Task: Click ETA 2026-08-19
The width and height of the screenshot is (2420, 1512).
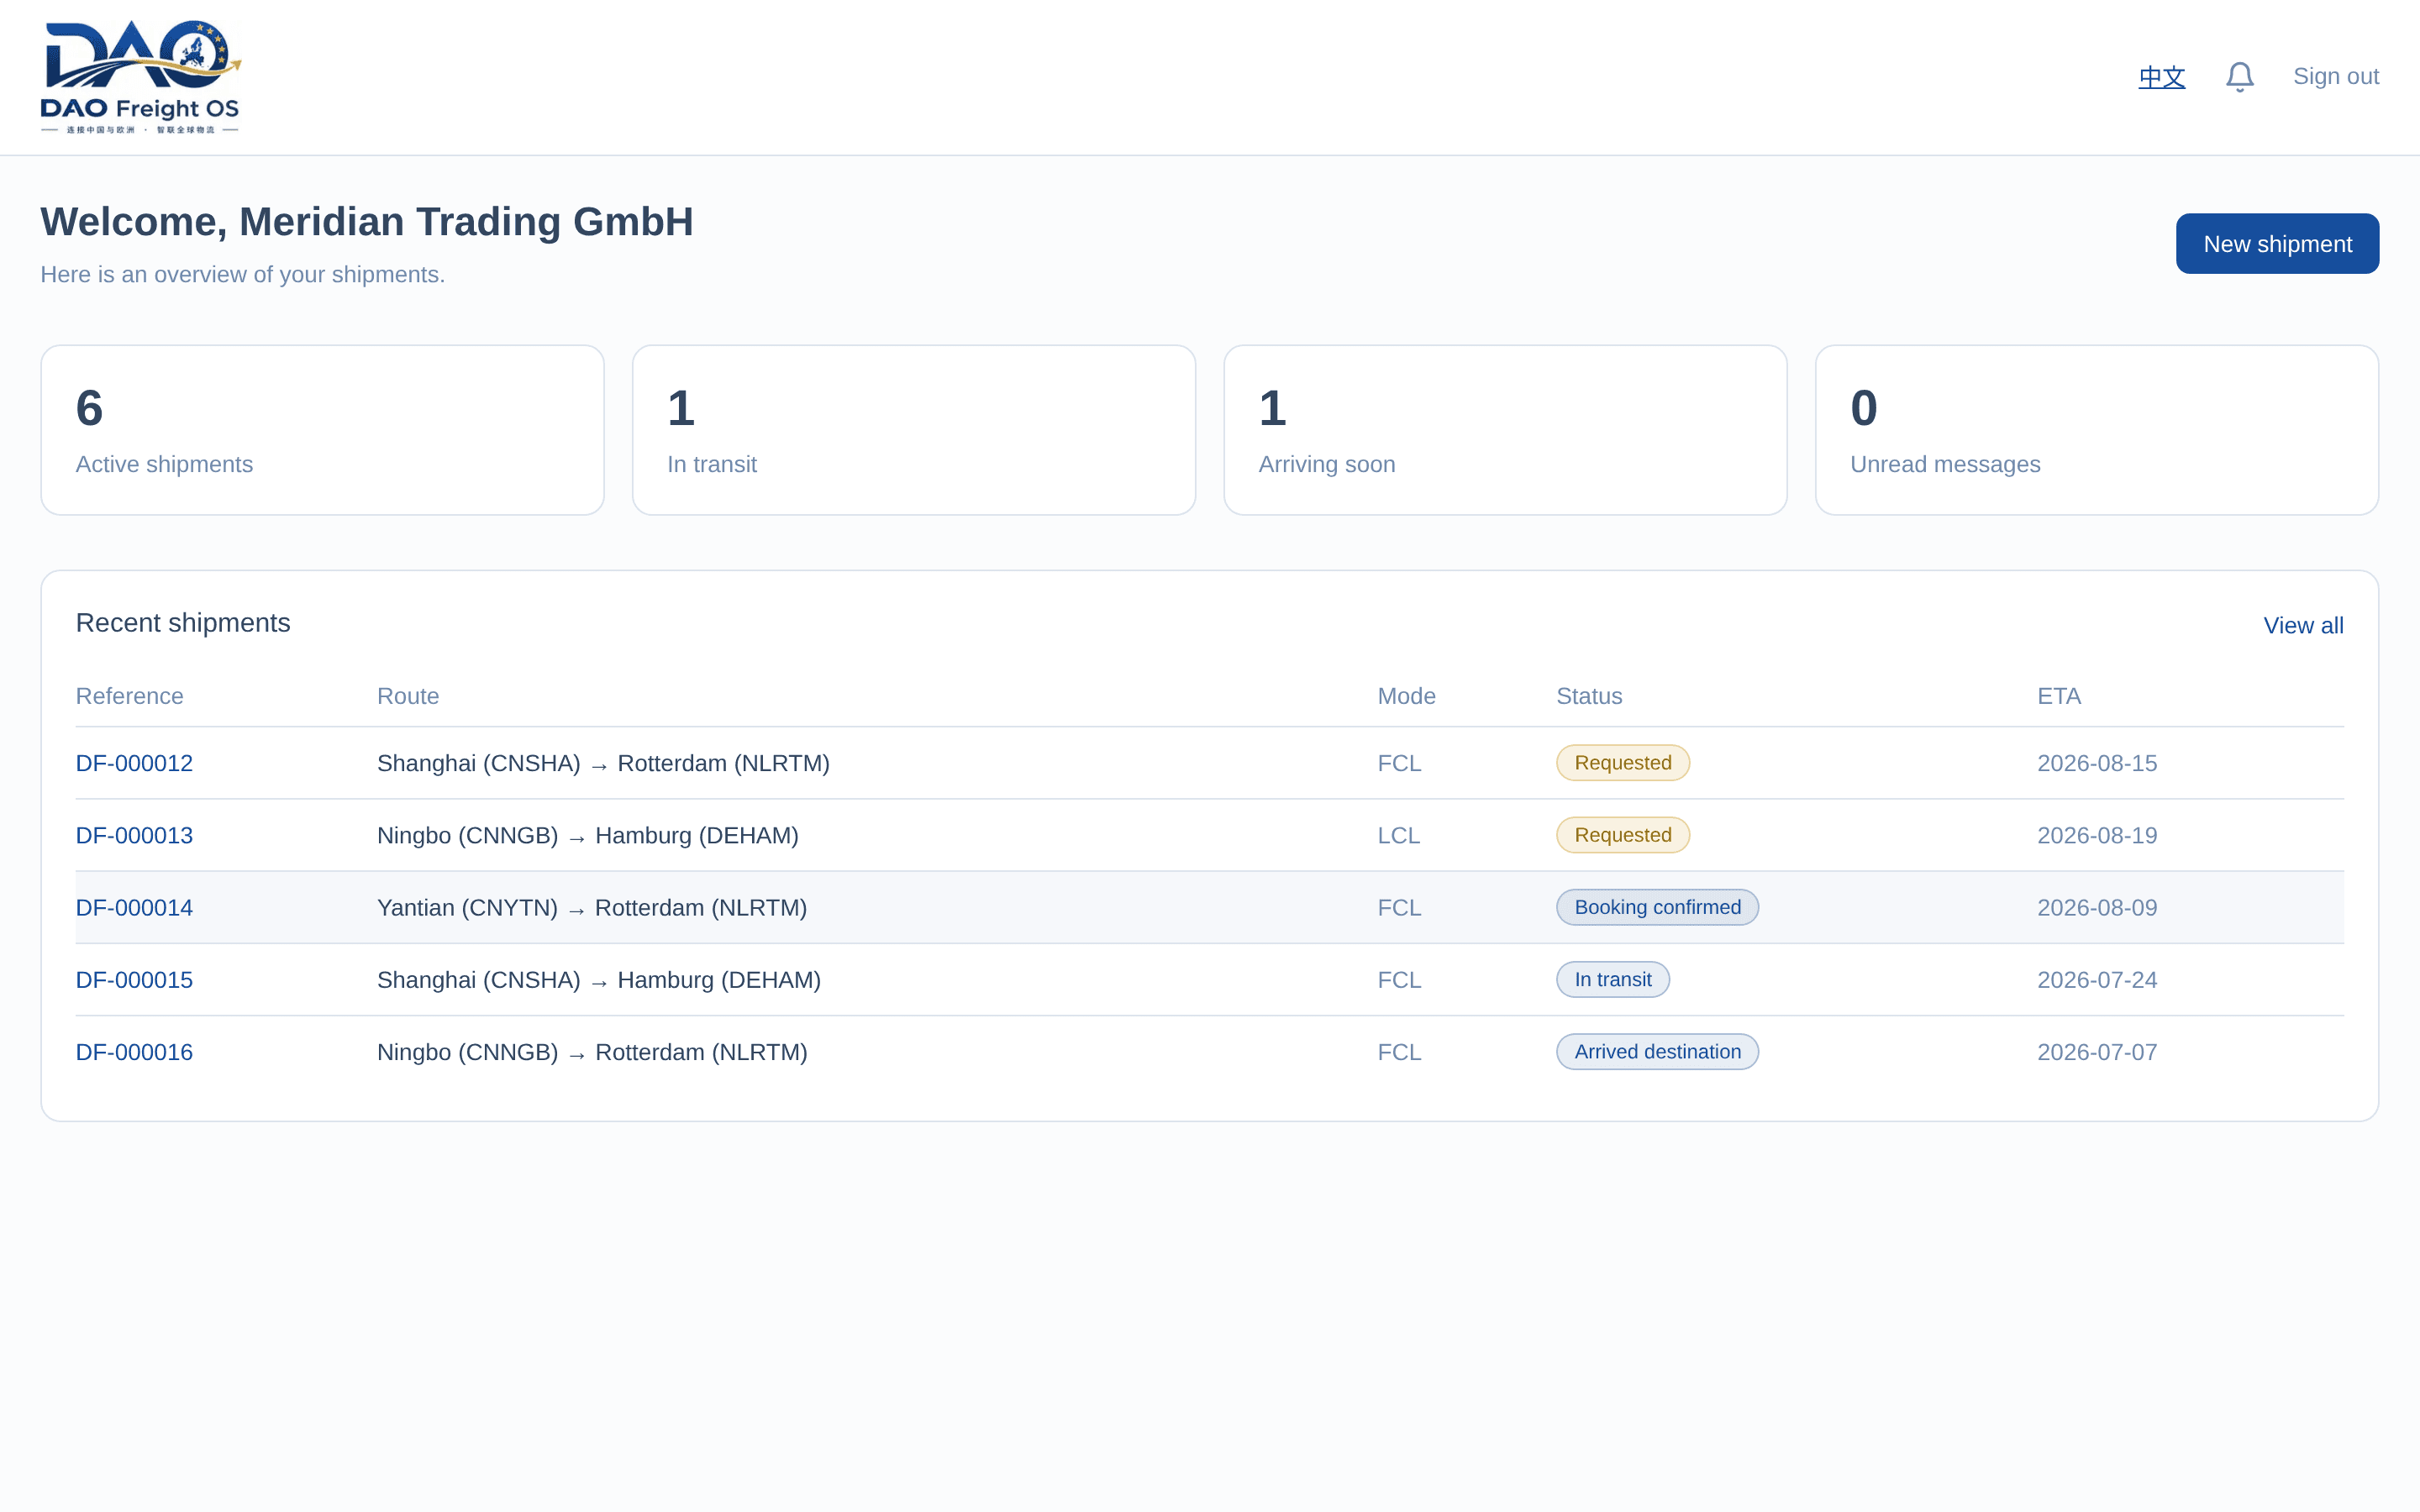Action: point(2097,835)
